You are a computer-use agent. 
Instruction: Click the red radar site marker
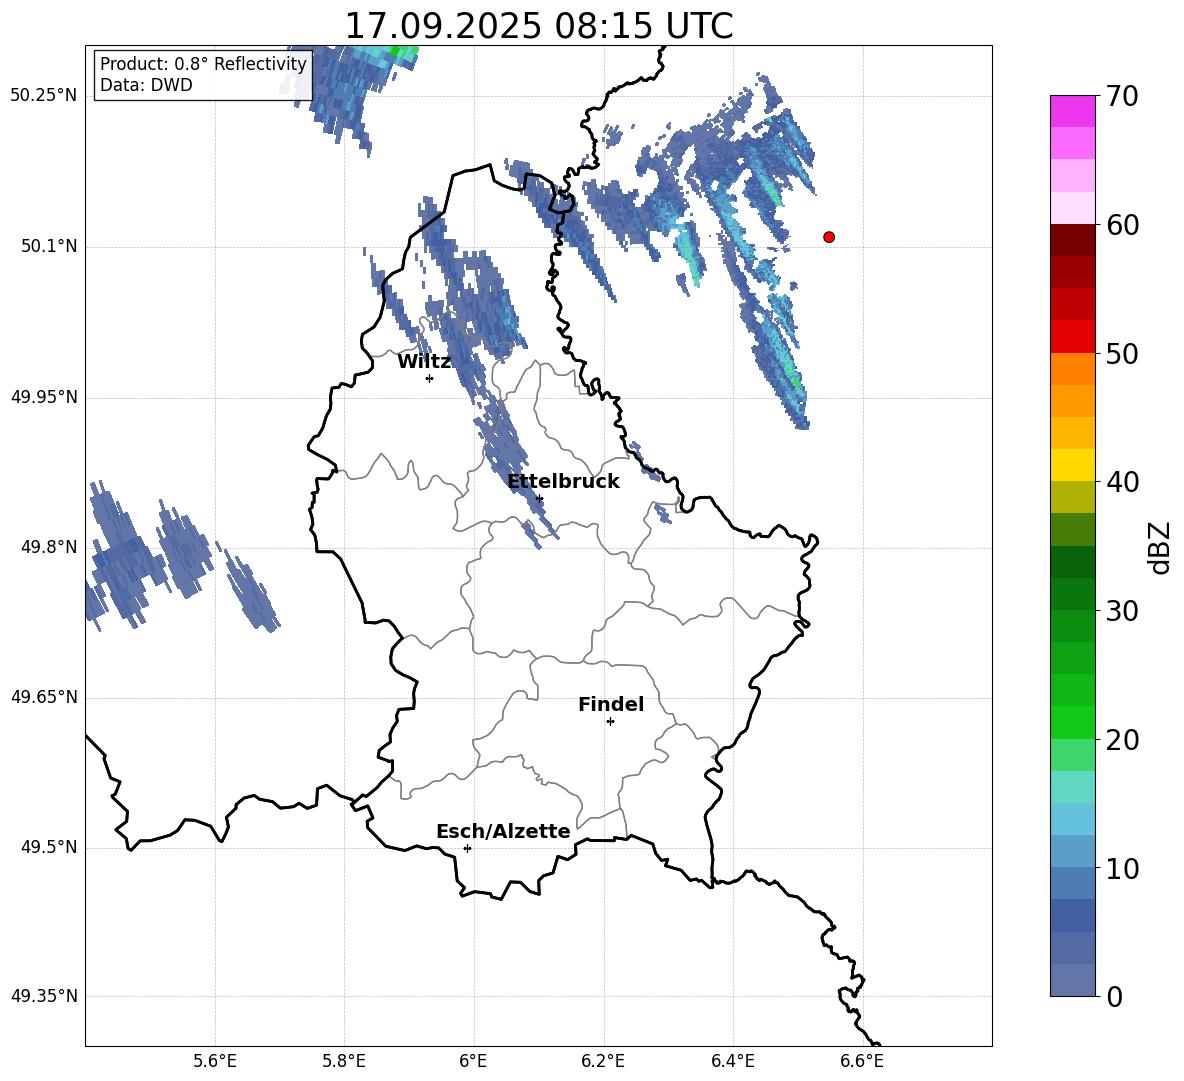[x=829, y=237]
